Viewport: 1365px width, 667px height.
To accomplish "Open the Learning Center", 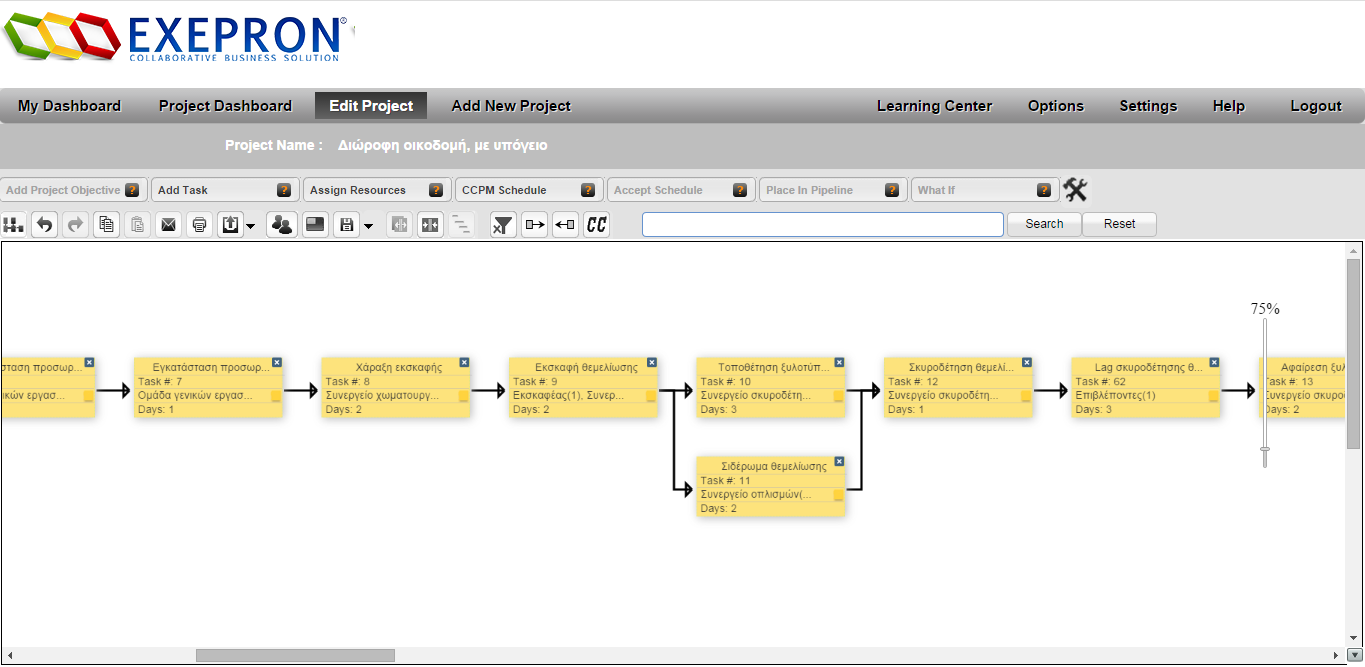I will pos(934,106).
